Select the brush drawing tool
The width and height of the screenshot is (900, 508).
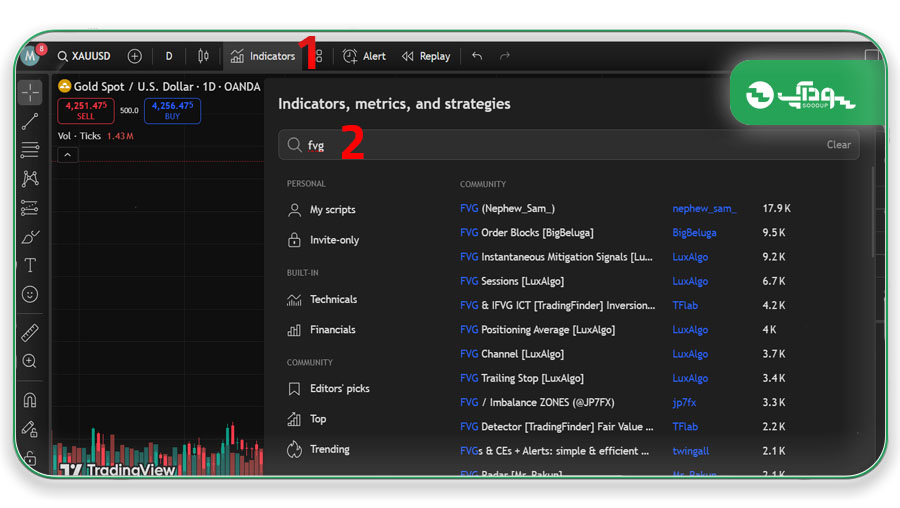click(30, 236)
